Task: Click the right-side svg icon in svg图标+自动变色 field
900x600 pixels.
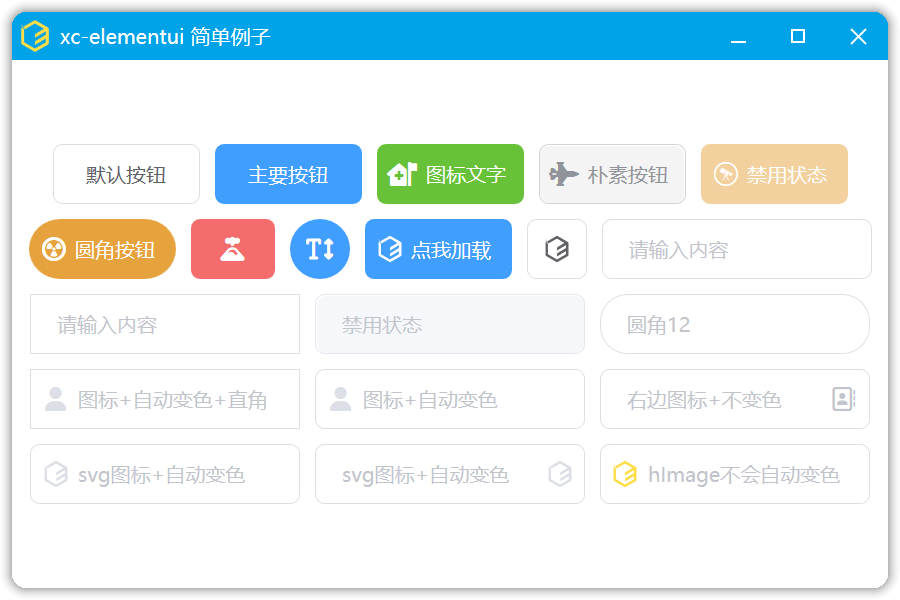Action: tap(560, 474)
